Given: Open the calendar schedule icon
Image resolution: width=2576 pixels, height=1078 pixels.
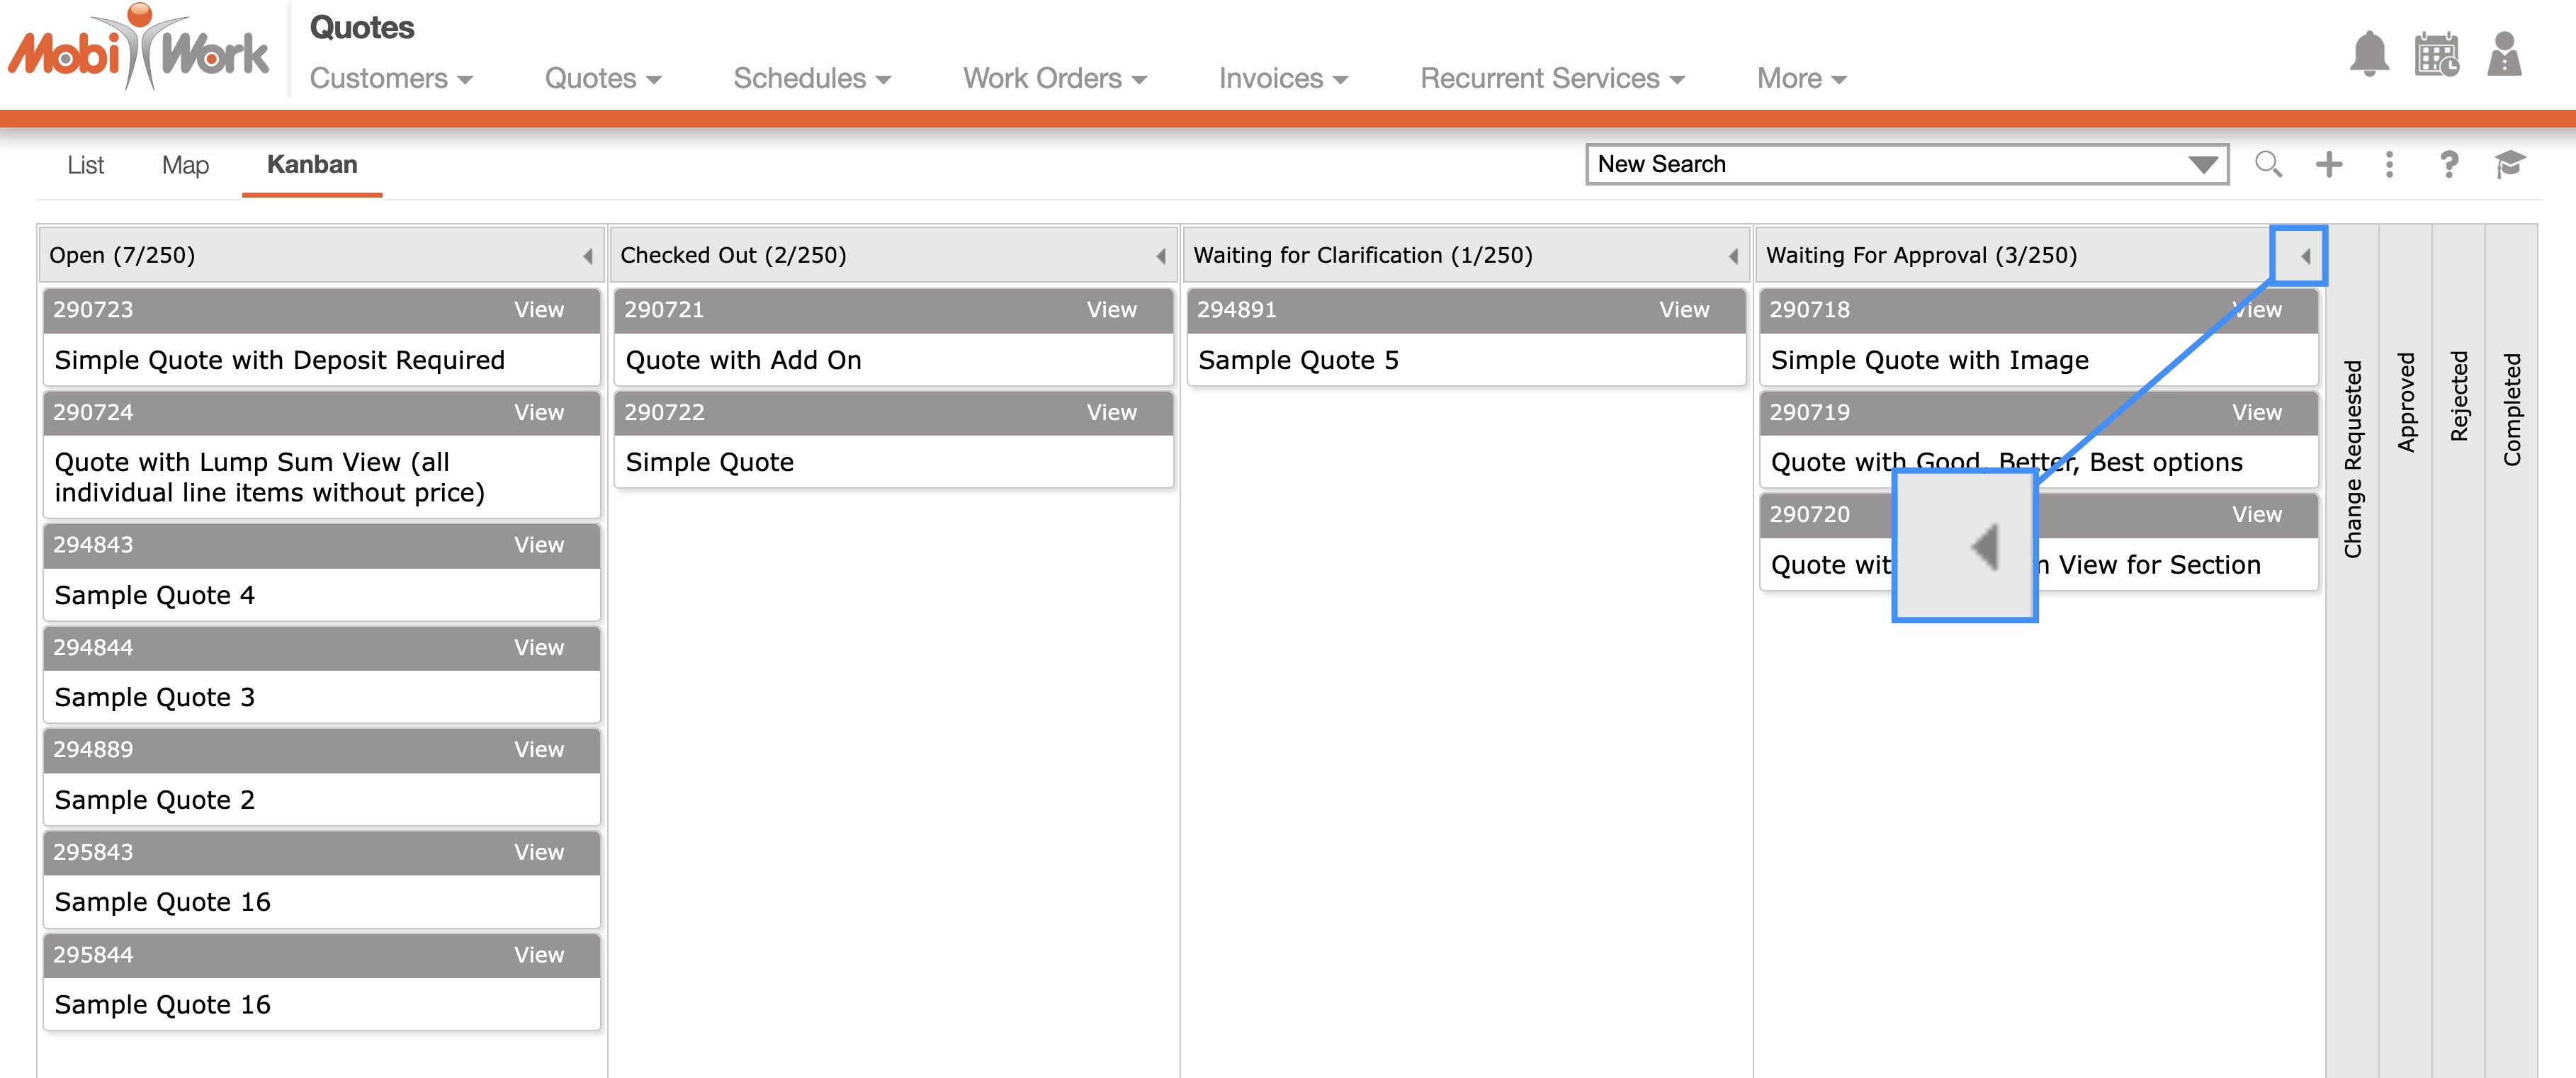Looking at the screenshot, I should 2436,54.
